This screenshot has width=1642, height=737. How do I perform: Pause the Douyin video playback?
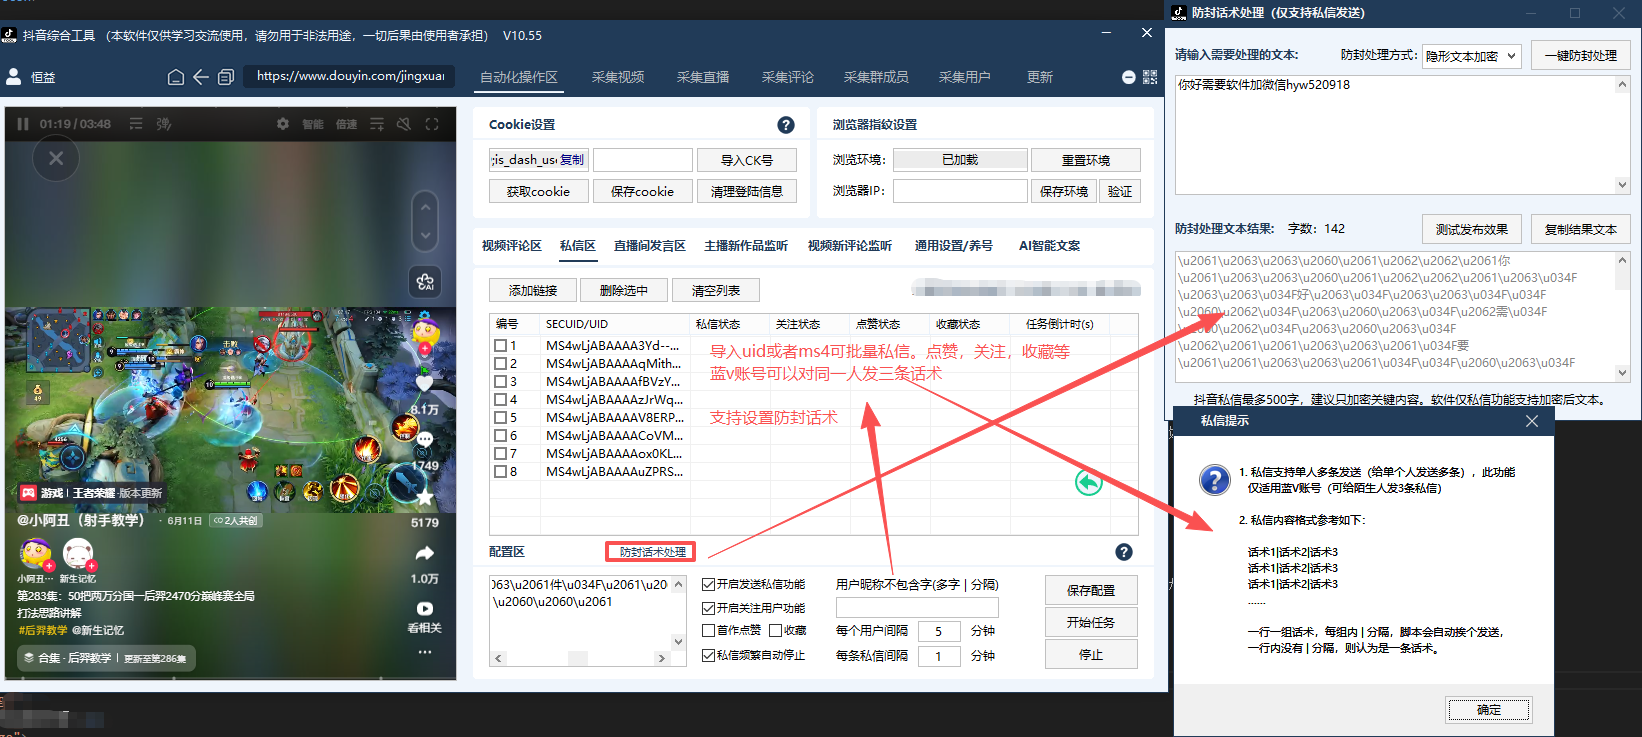click(23, 124)
